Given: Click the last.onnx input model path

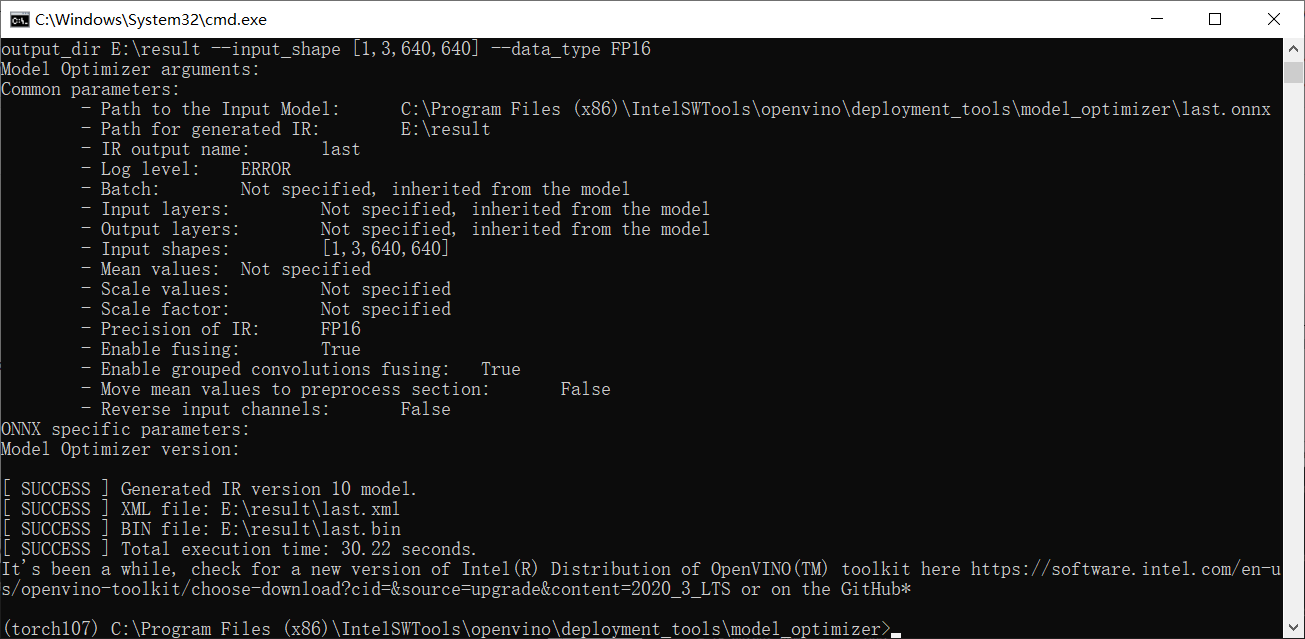Looking at the screenshot, I should click(835, 109).
